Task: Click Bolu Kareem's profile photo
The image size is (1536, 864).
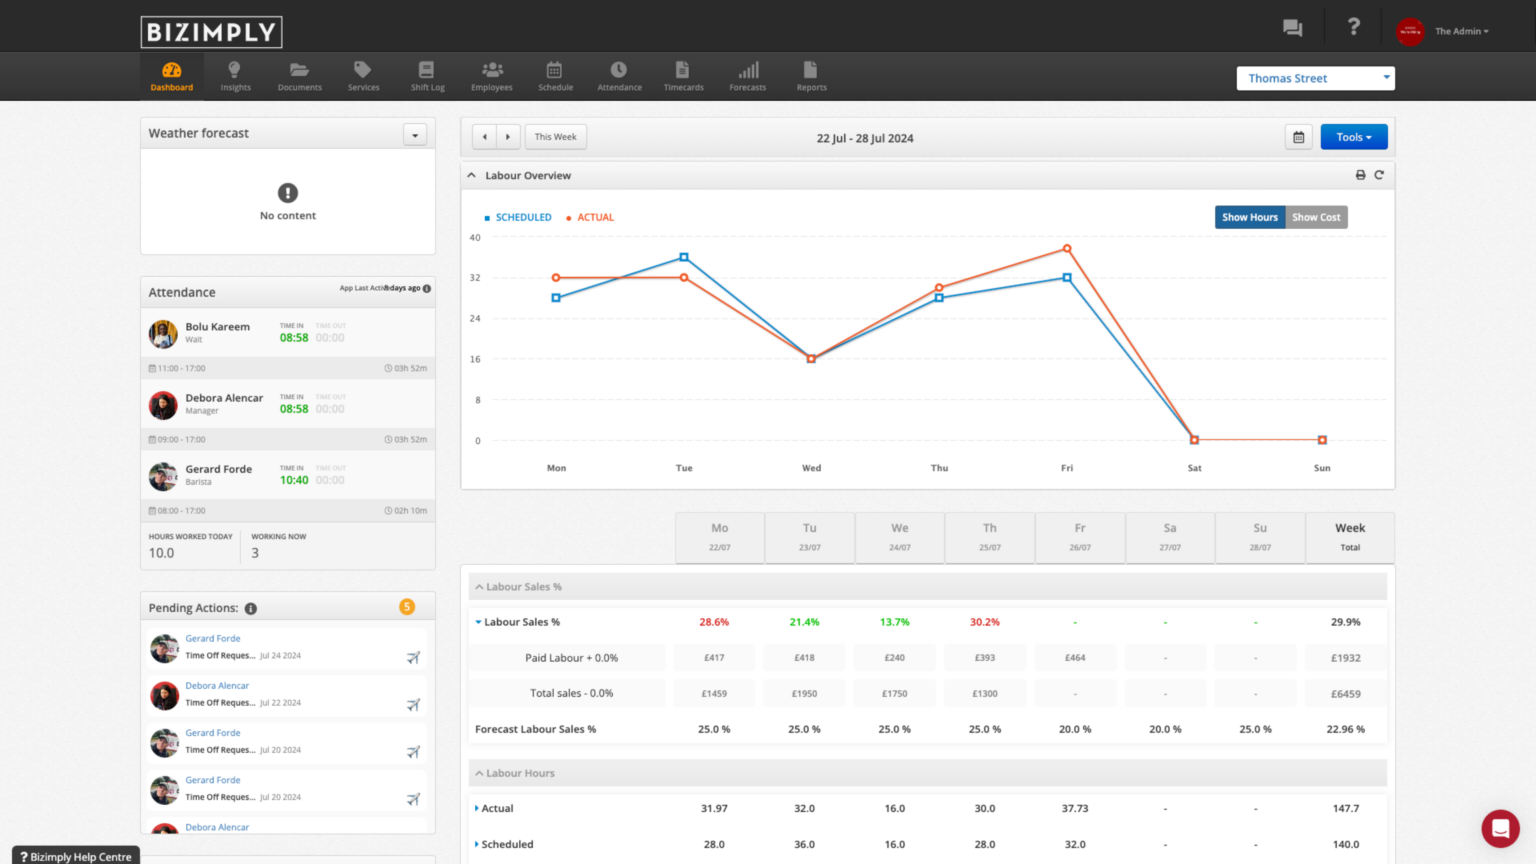Action: pos(163,333)
